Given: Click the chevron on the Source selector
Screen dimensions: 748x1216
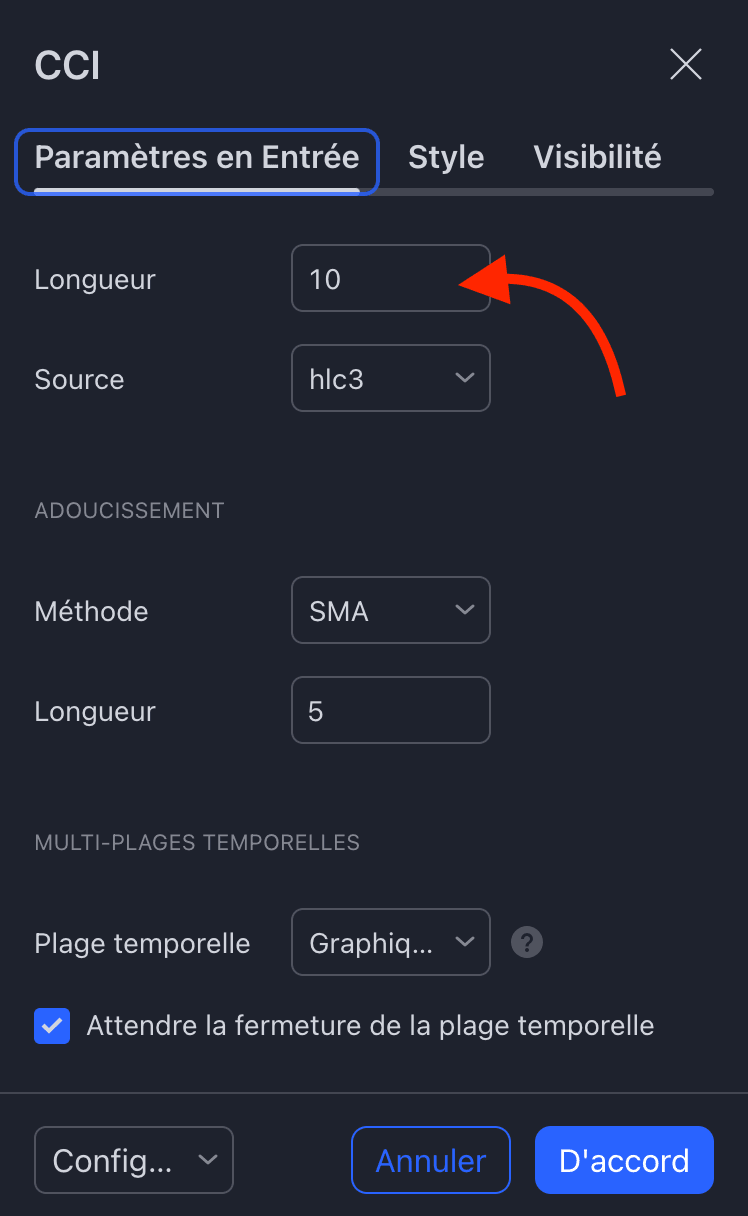Looking at the screenshot, I should (463, 378).
